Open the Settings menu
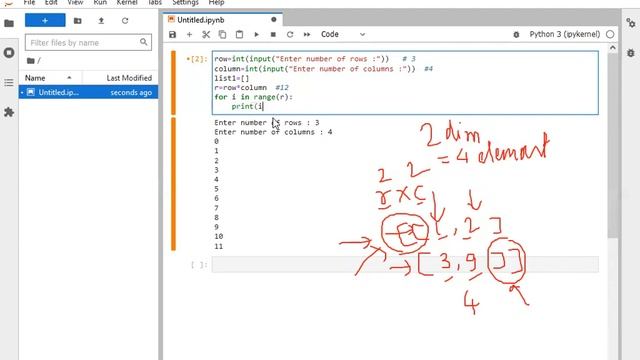 (185, 2)
